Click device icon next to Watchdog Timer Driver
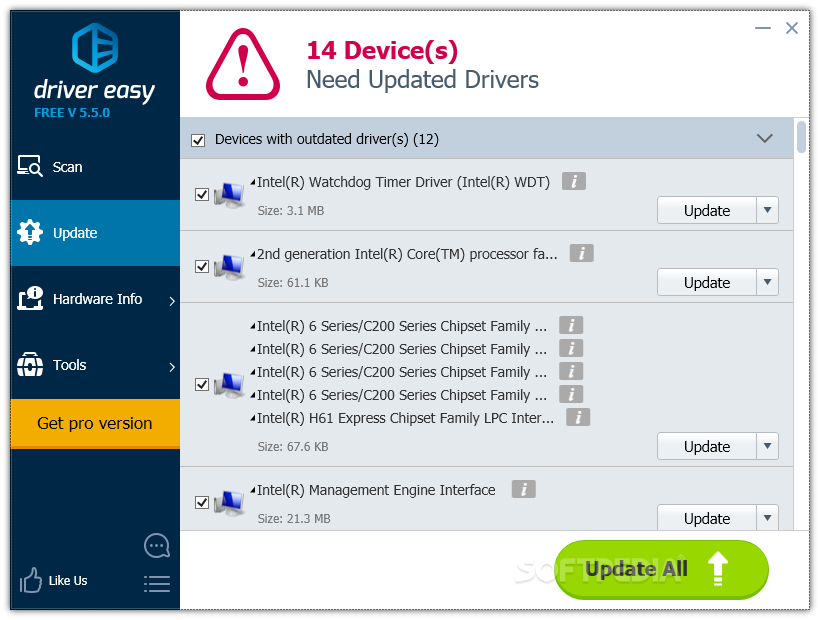 pyautogui.click(x=229, y=195)
